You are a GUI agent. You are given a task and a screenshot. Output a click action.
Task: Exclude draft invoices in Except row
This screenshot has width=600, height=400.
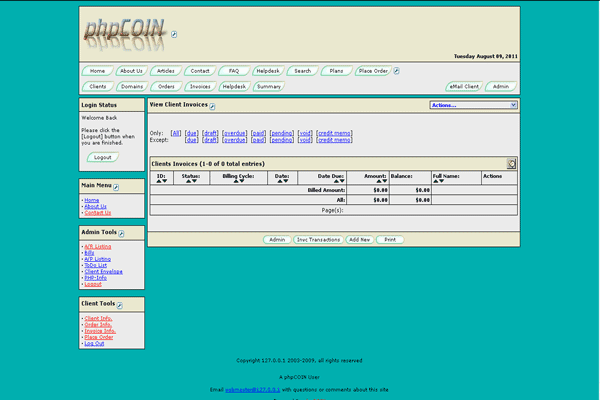click(x=210, y=140)
